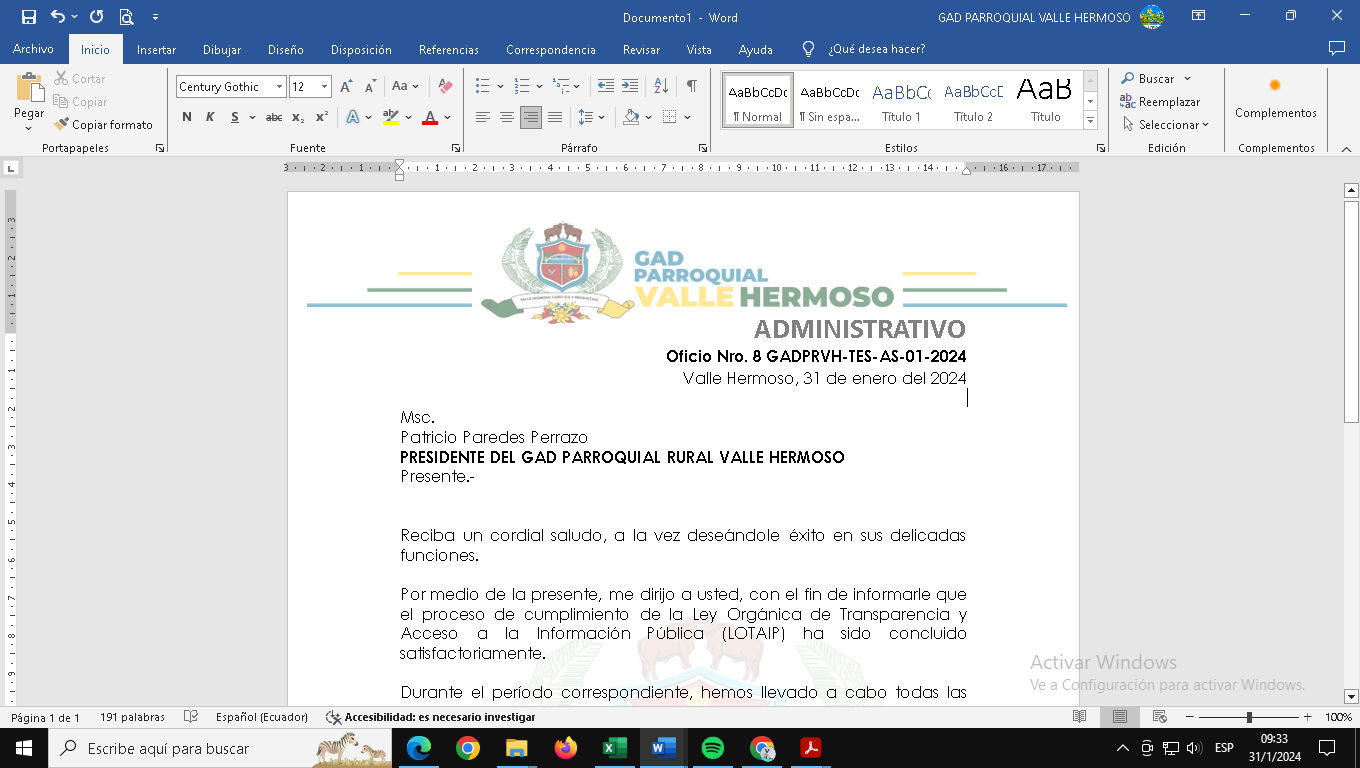1360x768 pixels.
Task: Click the Save icon in title bar
Action: 28,17
